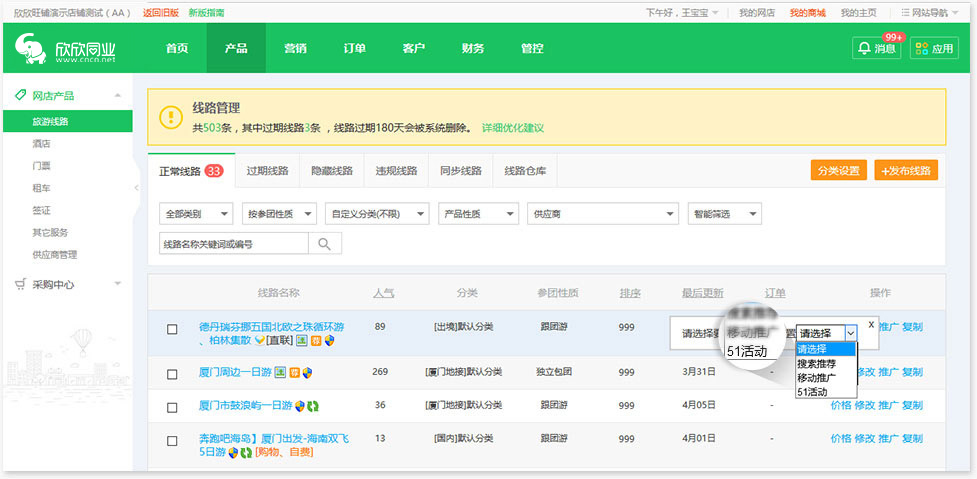
Task: Expand the 供应商 filter dropdown
Action: tap(603, 213)
